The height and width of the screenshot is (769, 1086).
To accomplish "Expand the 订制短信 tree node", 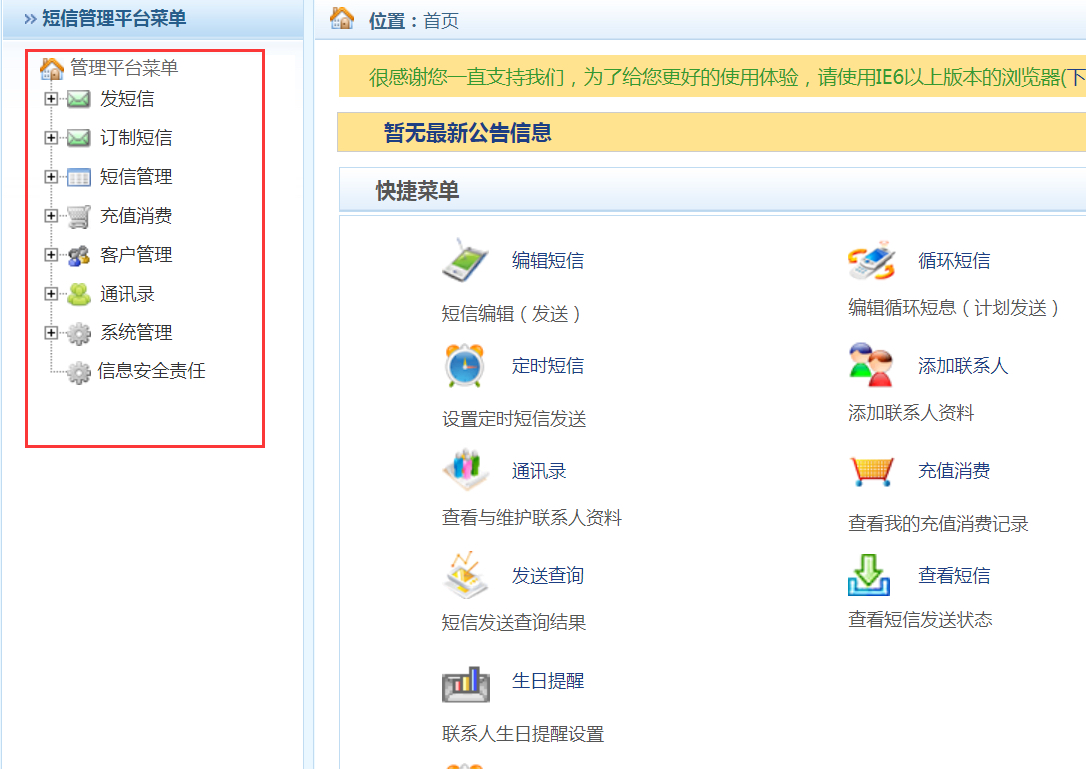I will coord(51,138).
